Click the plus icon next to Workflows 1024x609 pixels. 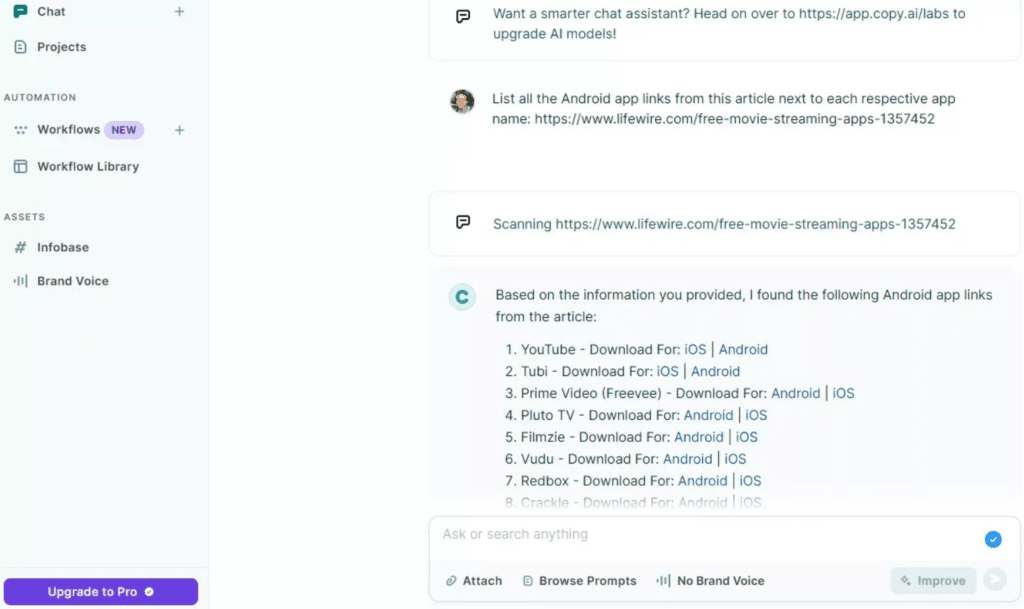click(179, 129)
